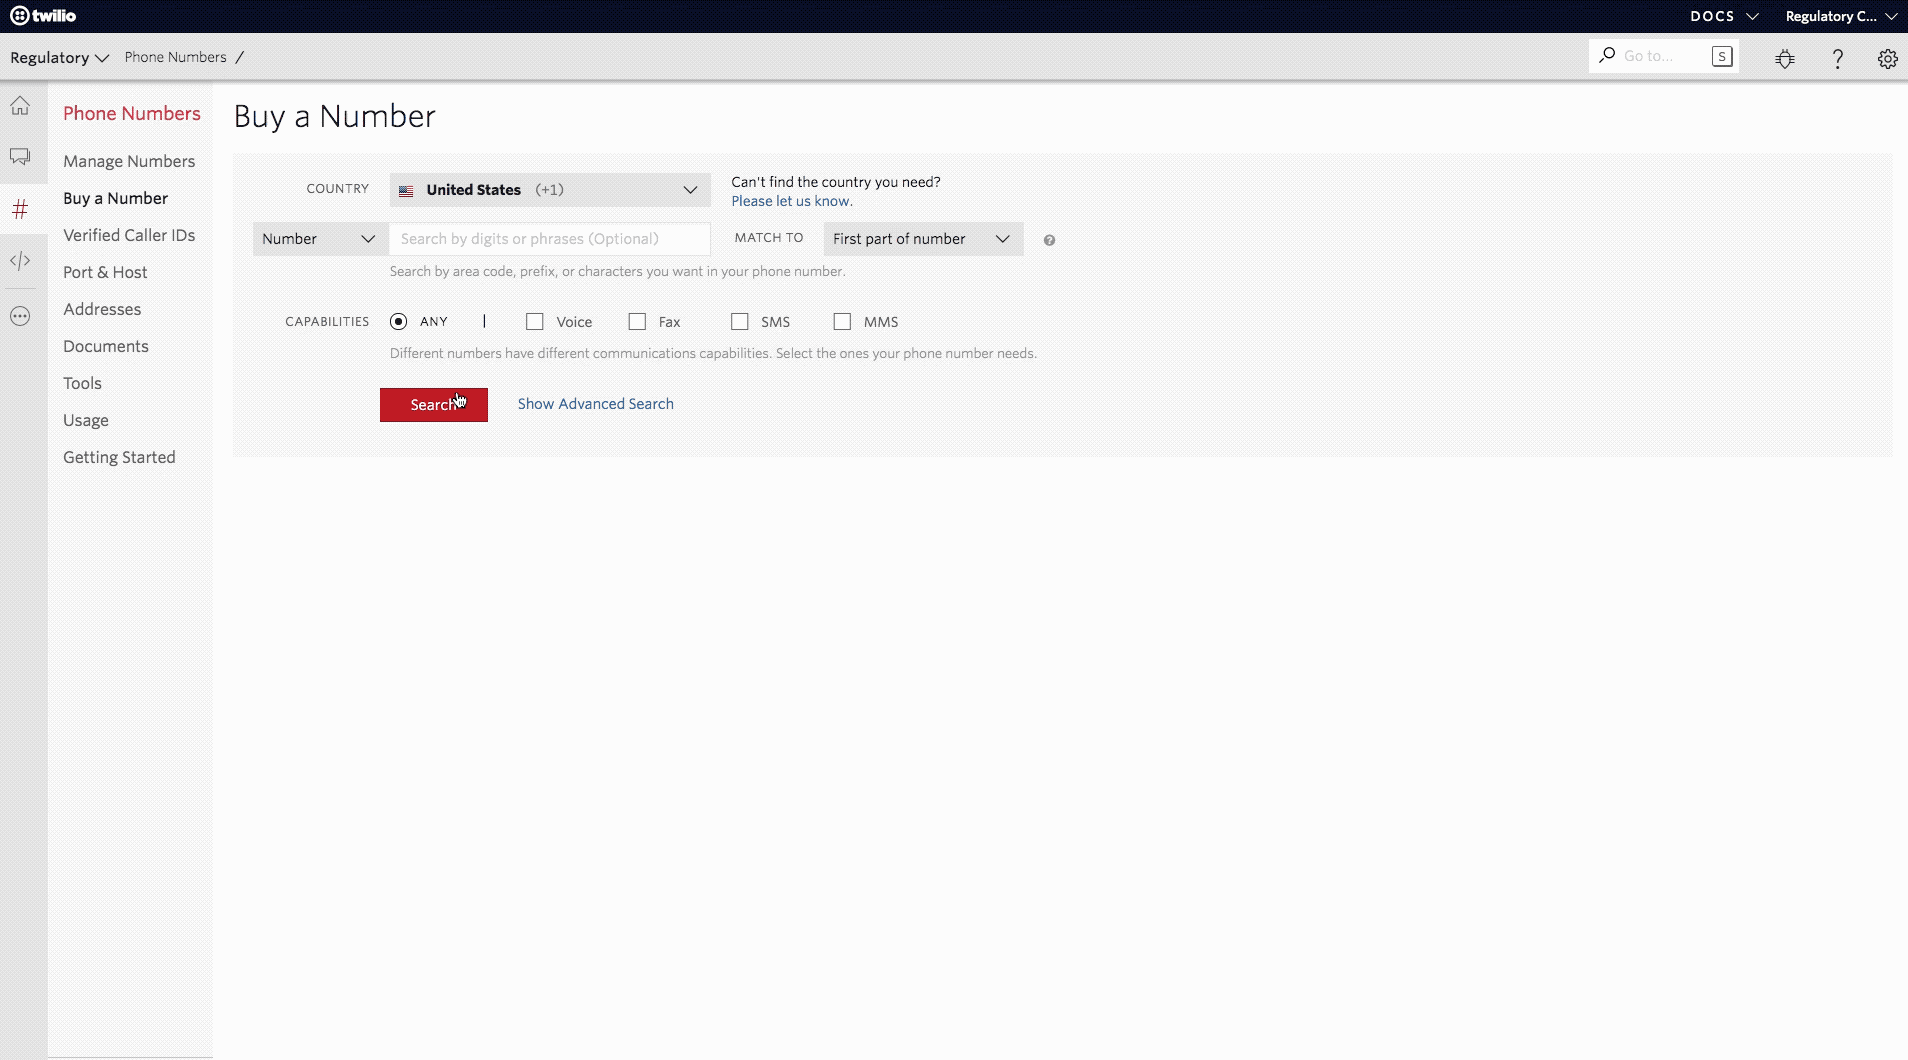Viewport: 1908px width, 1060px height.
Task: Check the MMS capability checkbox
Action: tap(842, 321)
